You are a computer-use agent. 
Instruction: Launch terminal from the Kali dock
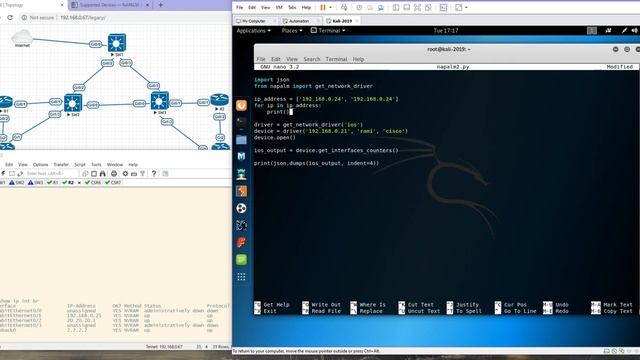click(x=241, y=122)
